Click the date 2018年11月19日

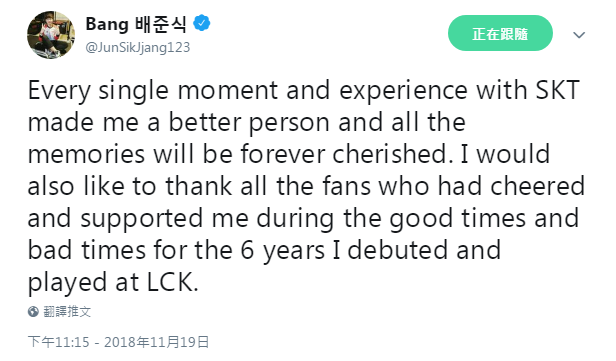(x=156, y=342)
